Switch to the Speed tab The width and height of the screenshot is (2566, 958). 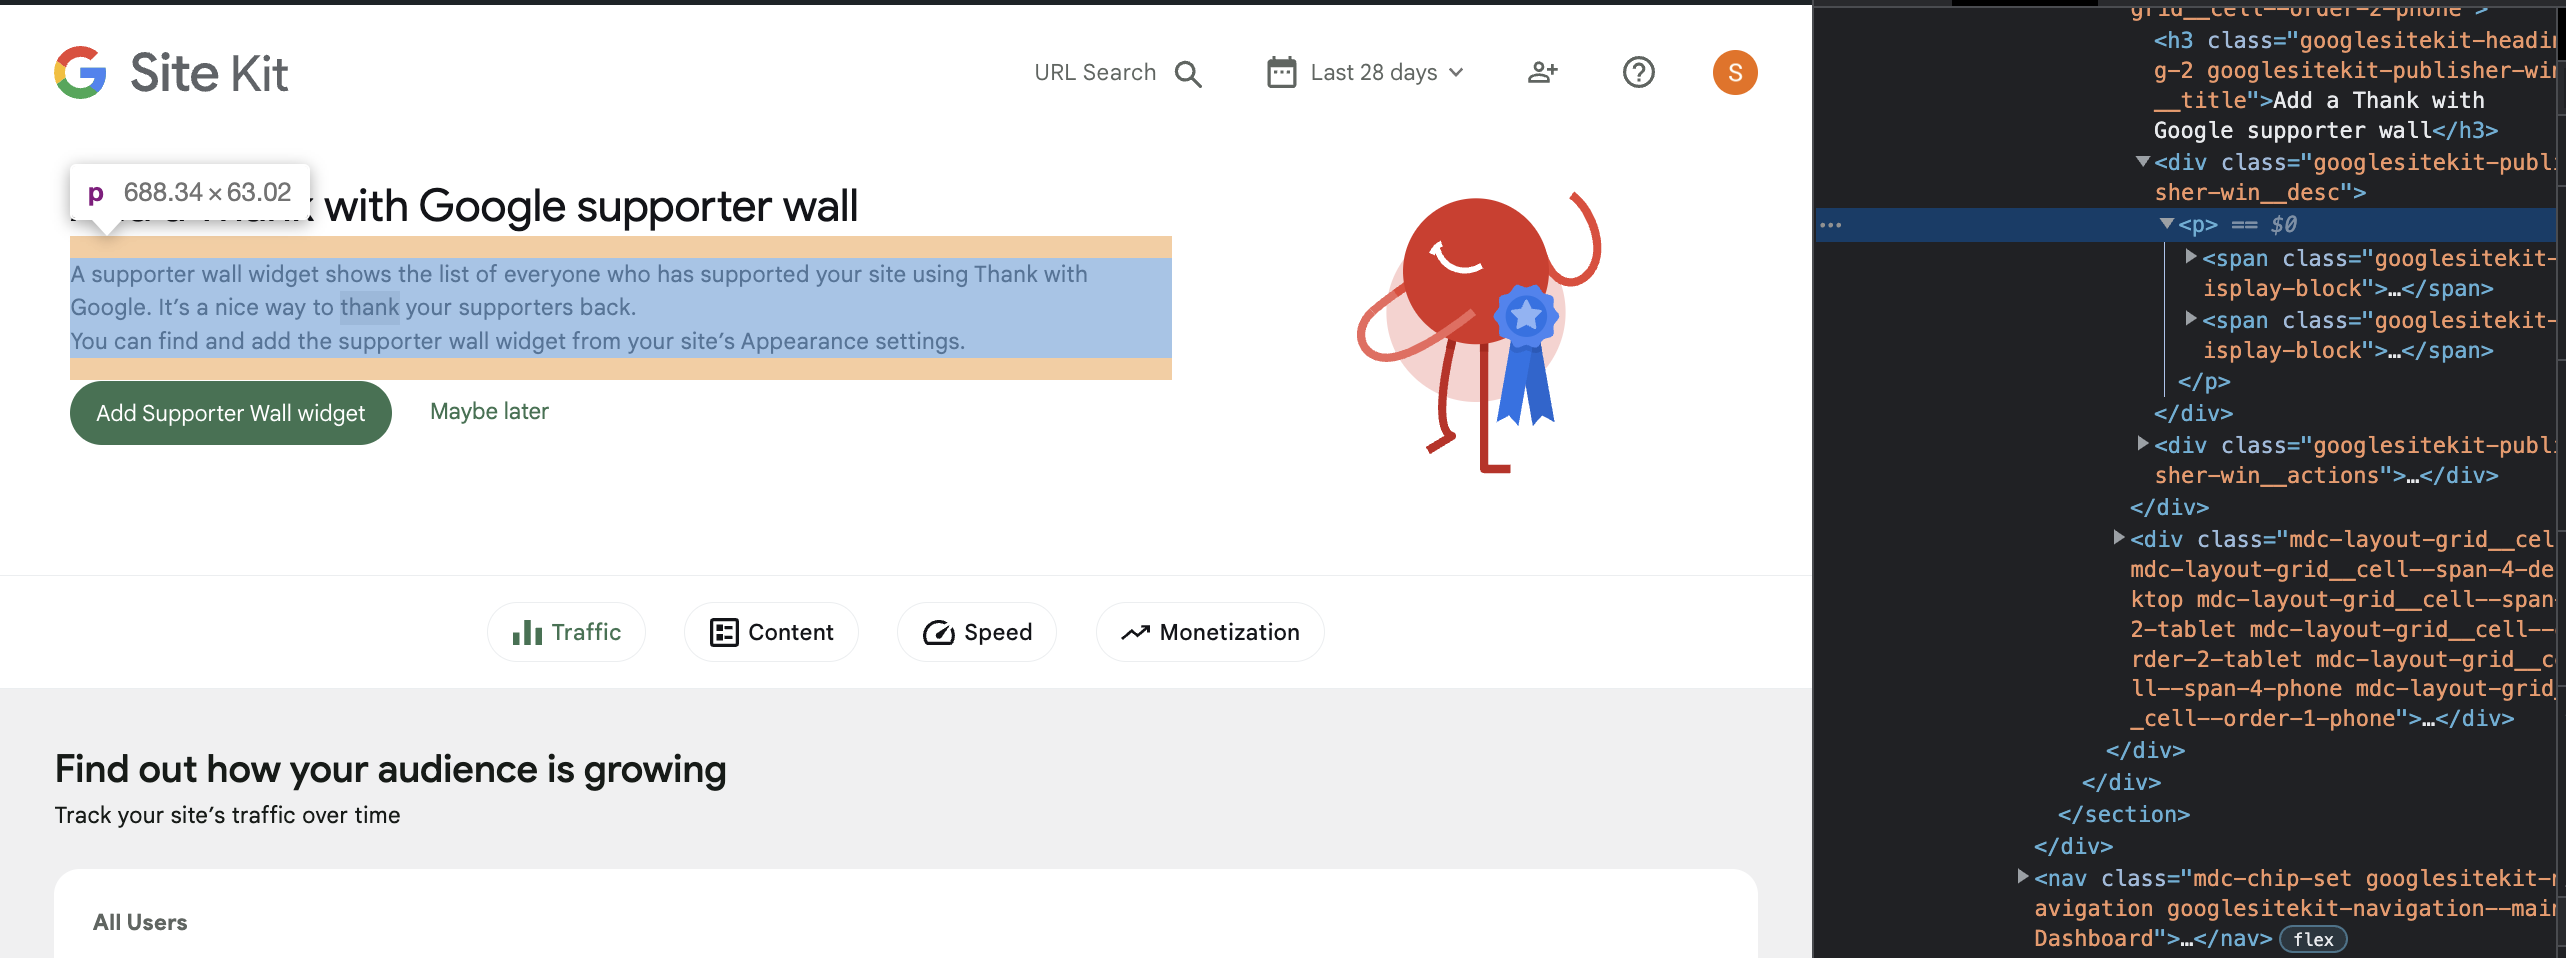coord(977,632)
